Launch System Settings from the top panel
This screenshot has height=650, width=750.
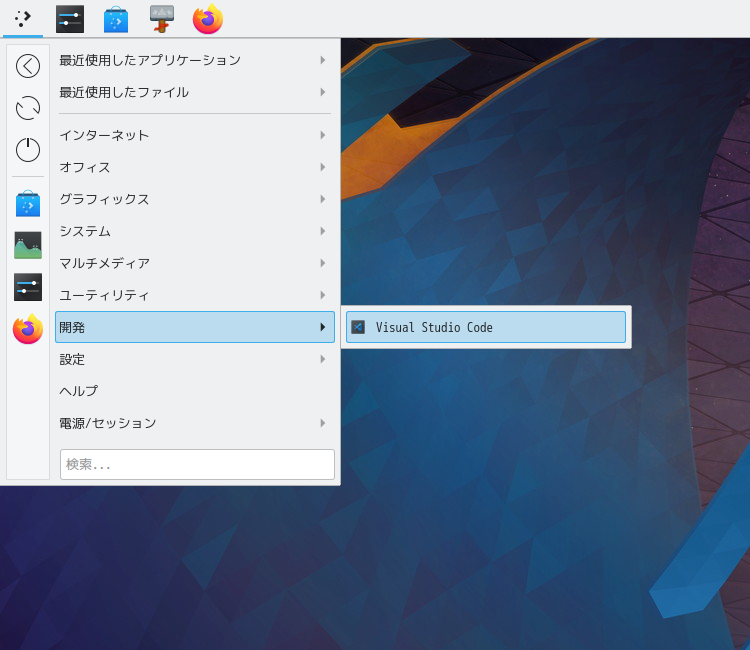click(x=70, y=19)
